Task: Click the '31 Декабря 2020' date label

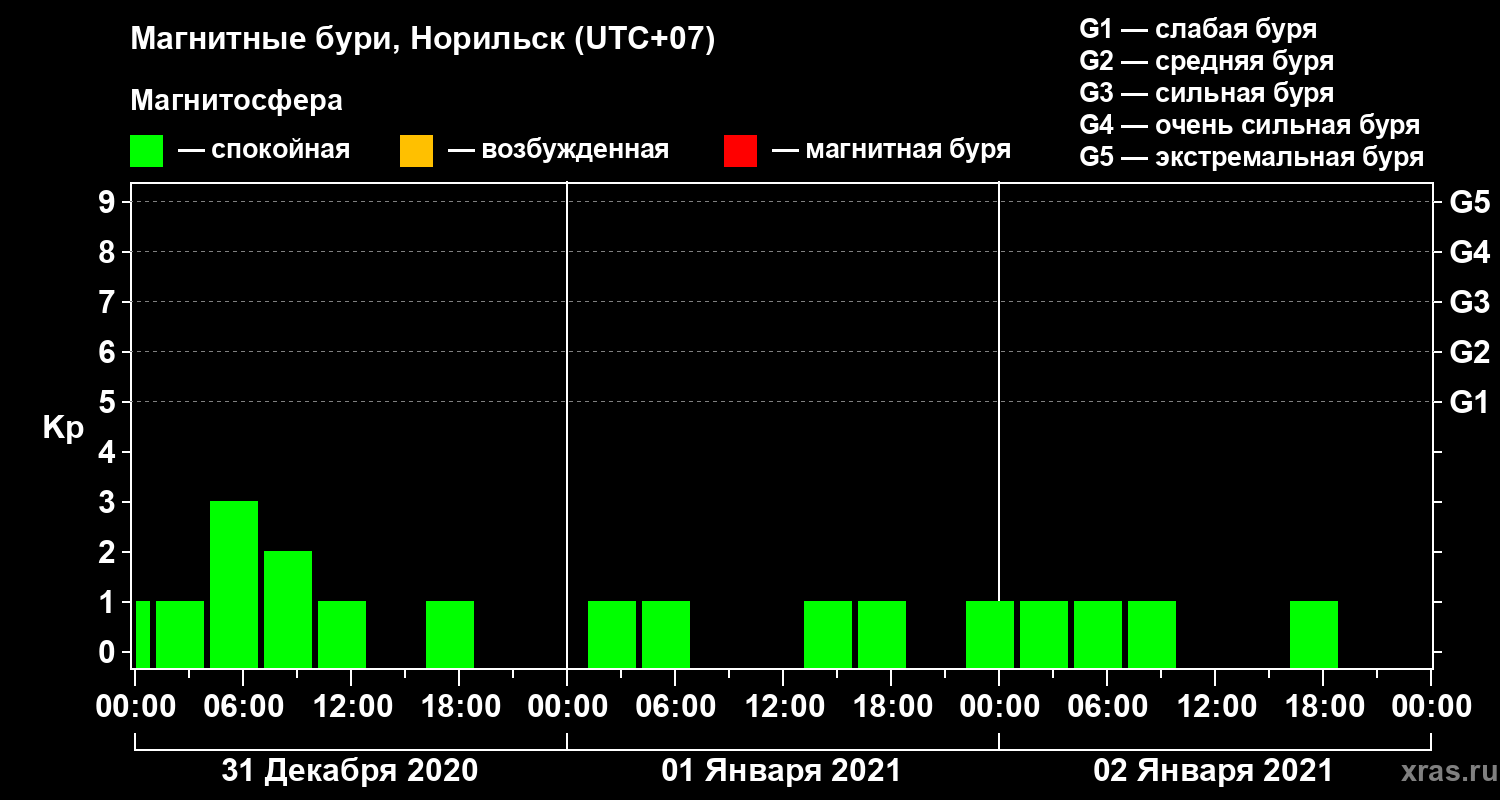Action: coord(350,771)
